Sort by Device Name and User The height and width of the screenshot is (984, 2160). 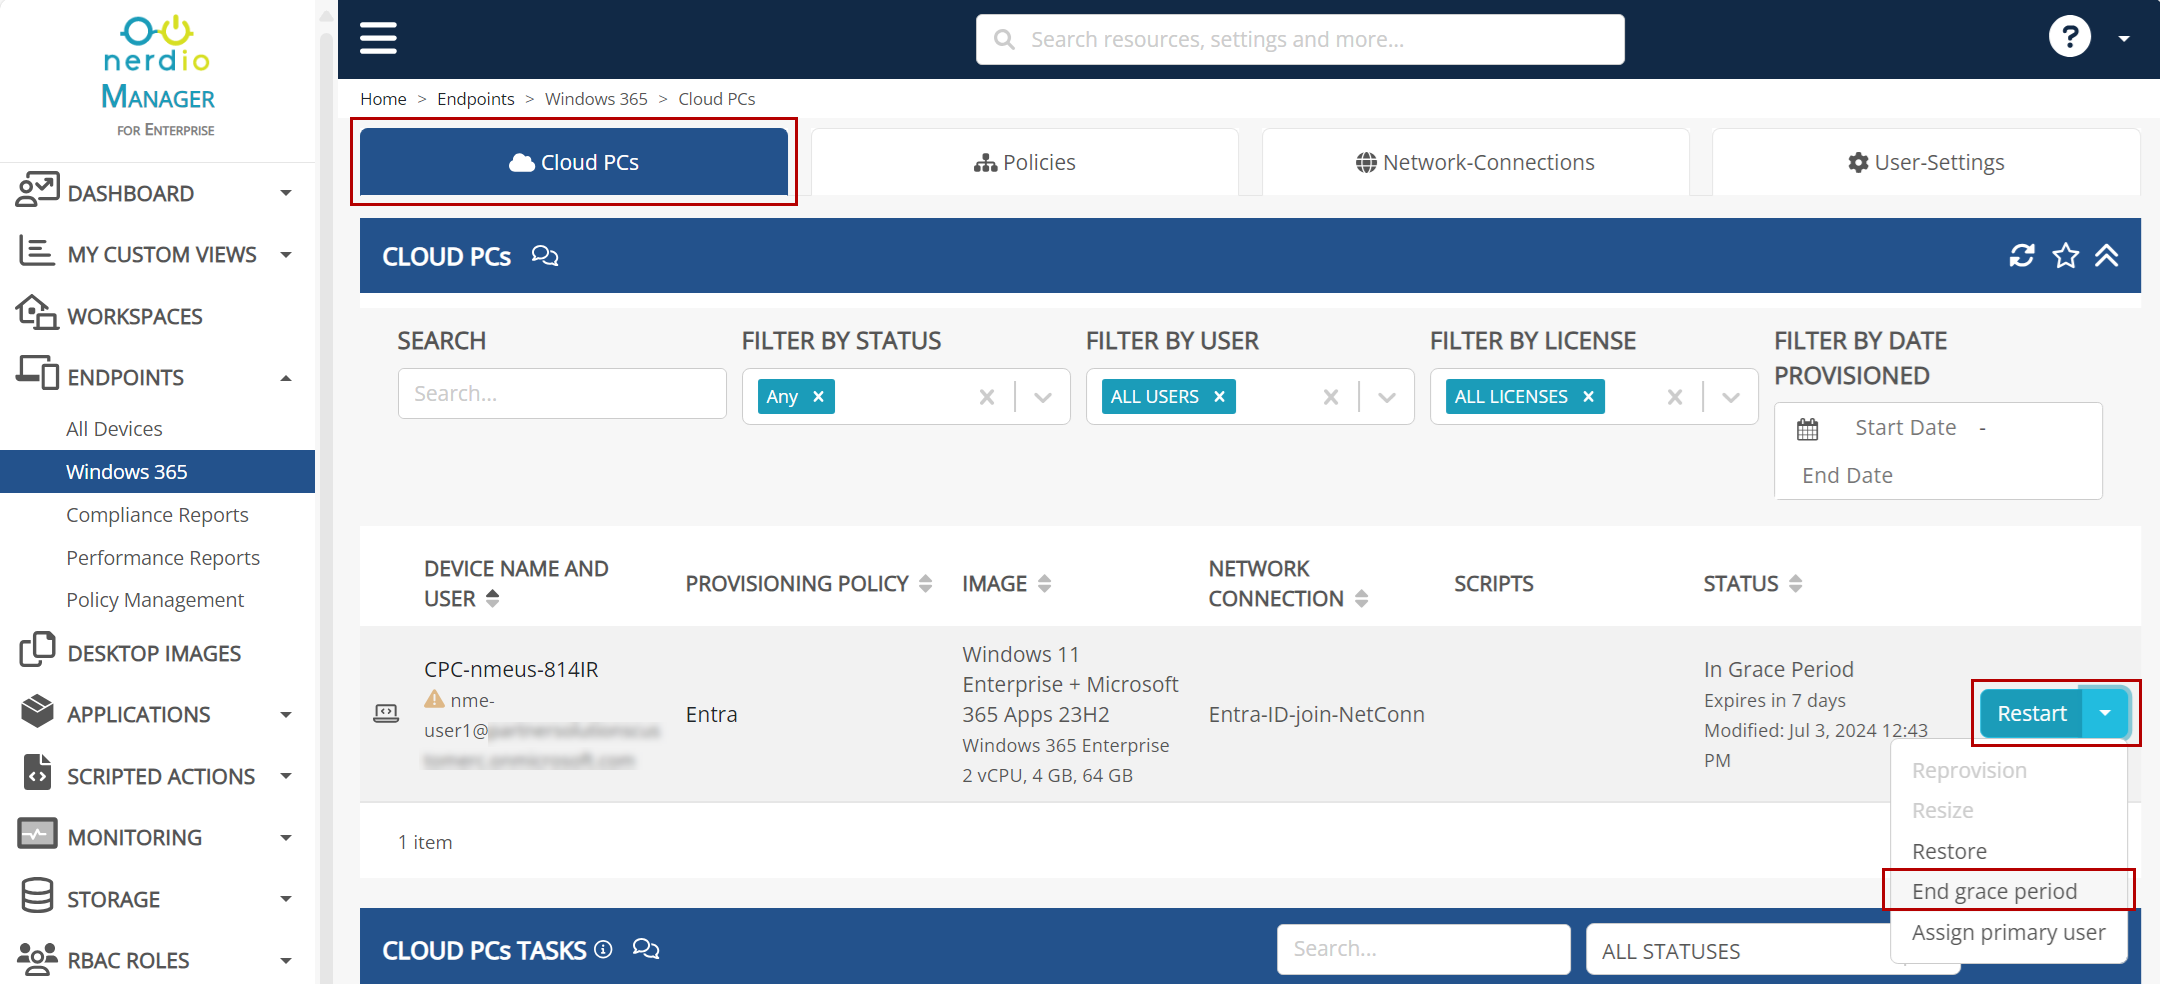(x=492, y=598)
